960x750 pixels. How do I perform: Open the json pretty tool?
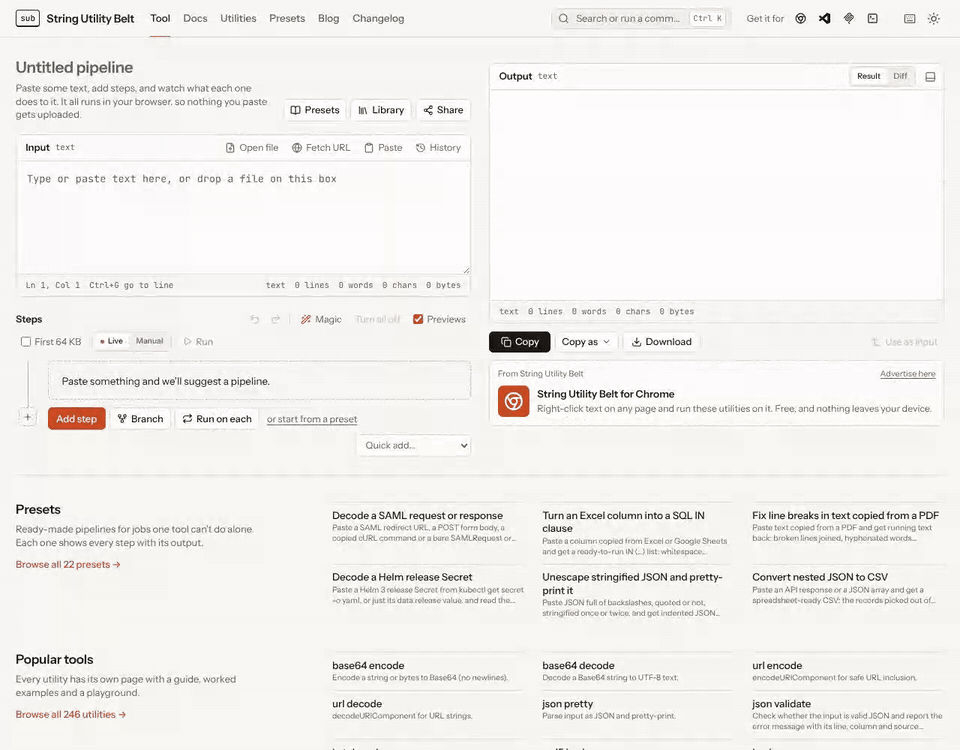tap(567, 704)
